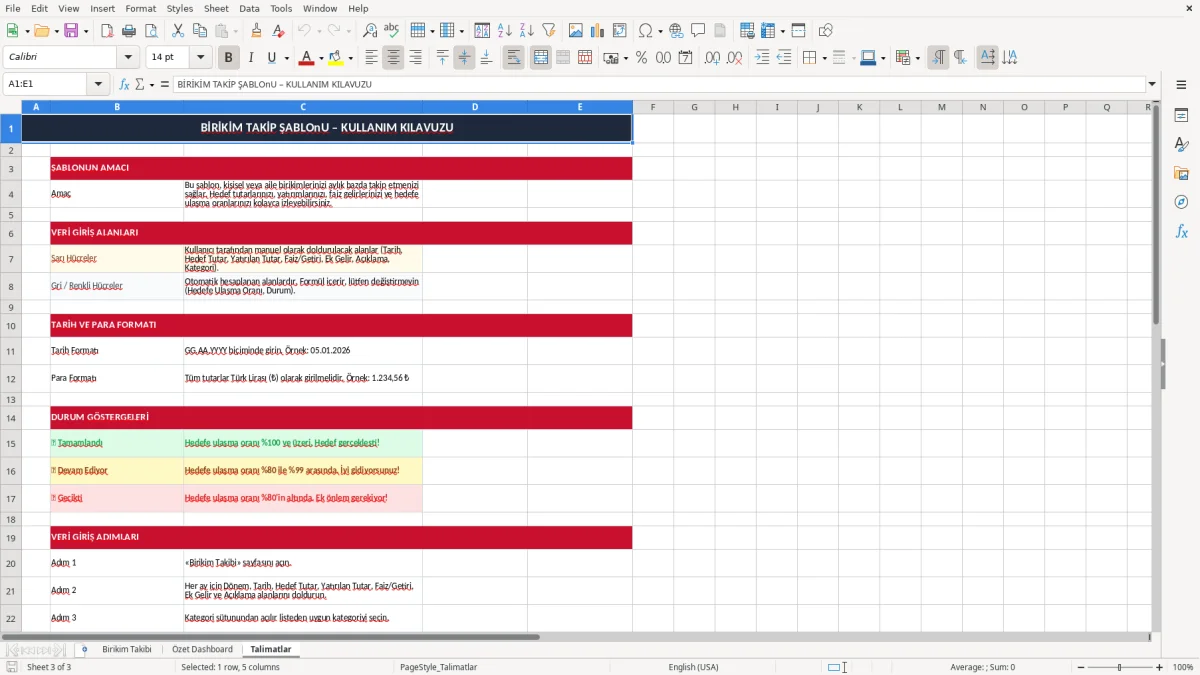Screen dimensions: 1200x675
Task: Click the Cut scissors icon
Action: pyautogui.click(x=178, y=31)
